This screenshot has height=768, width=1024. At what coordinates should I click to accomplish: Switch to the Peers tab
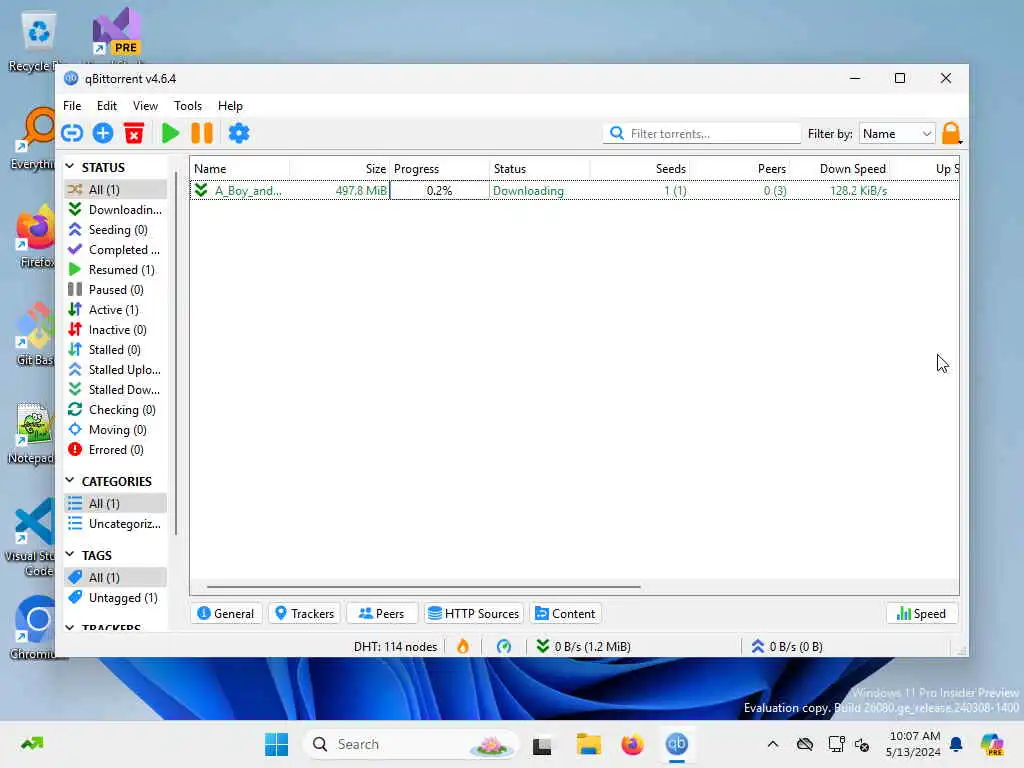click(381, 614)
